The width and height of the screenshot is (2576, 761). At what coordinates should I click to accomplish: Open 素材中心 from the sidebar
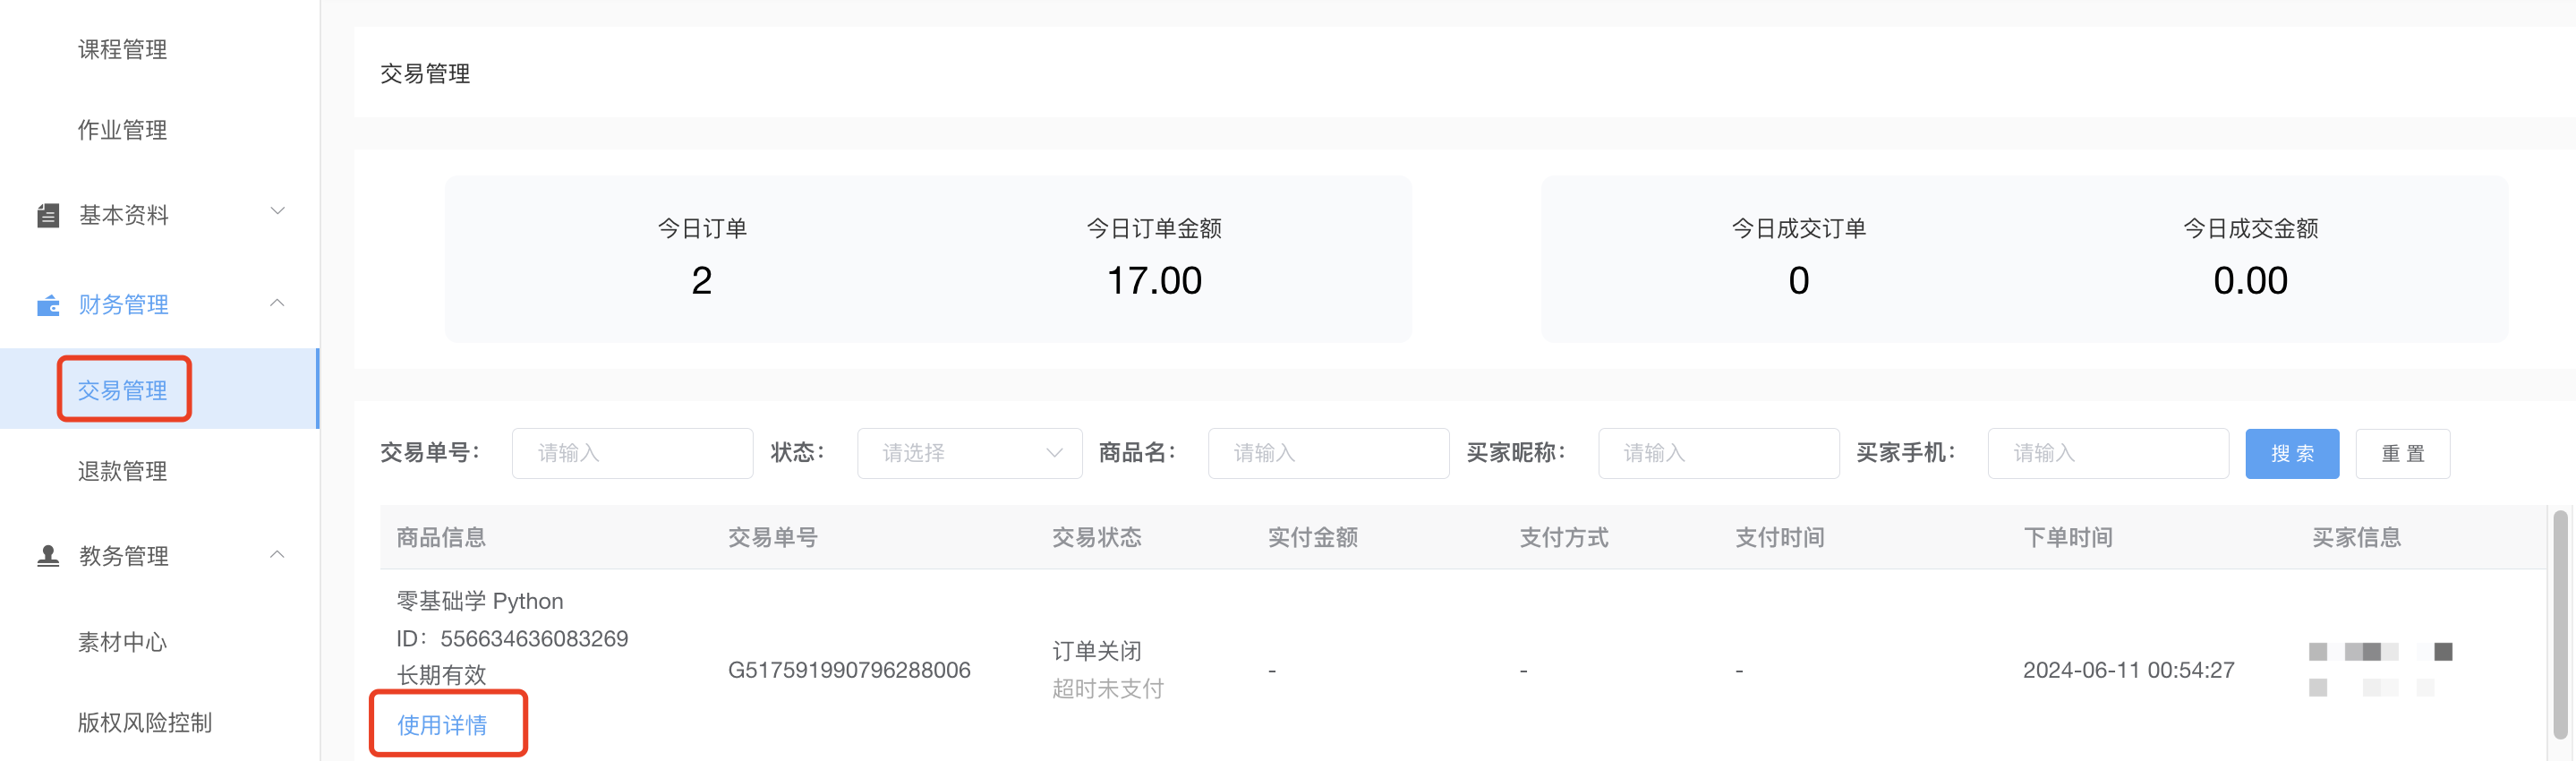click(122, 642)
